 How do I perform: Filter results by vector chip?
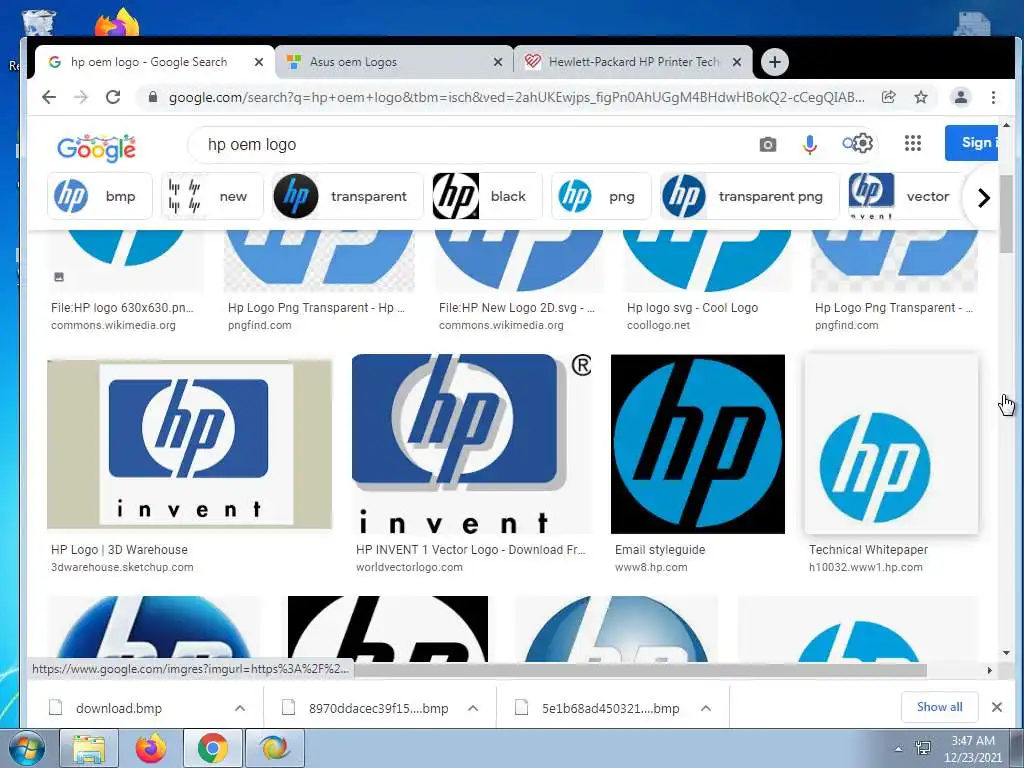tap(904, 196)
